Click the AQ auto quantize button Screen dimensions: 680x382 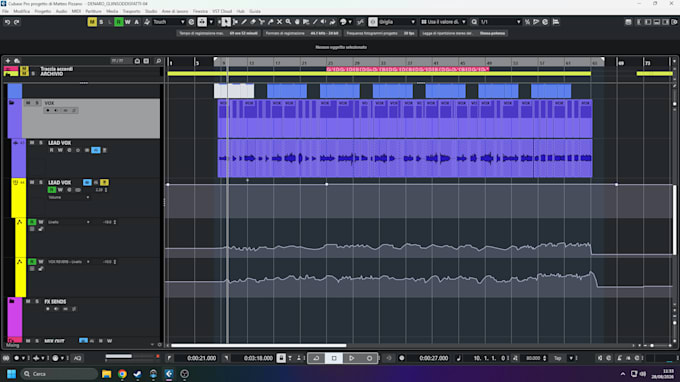[77, 358]
